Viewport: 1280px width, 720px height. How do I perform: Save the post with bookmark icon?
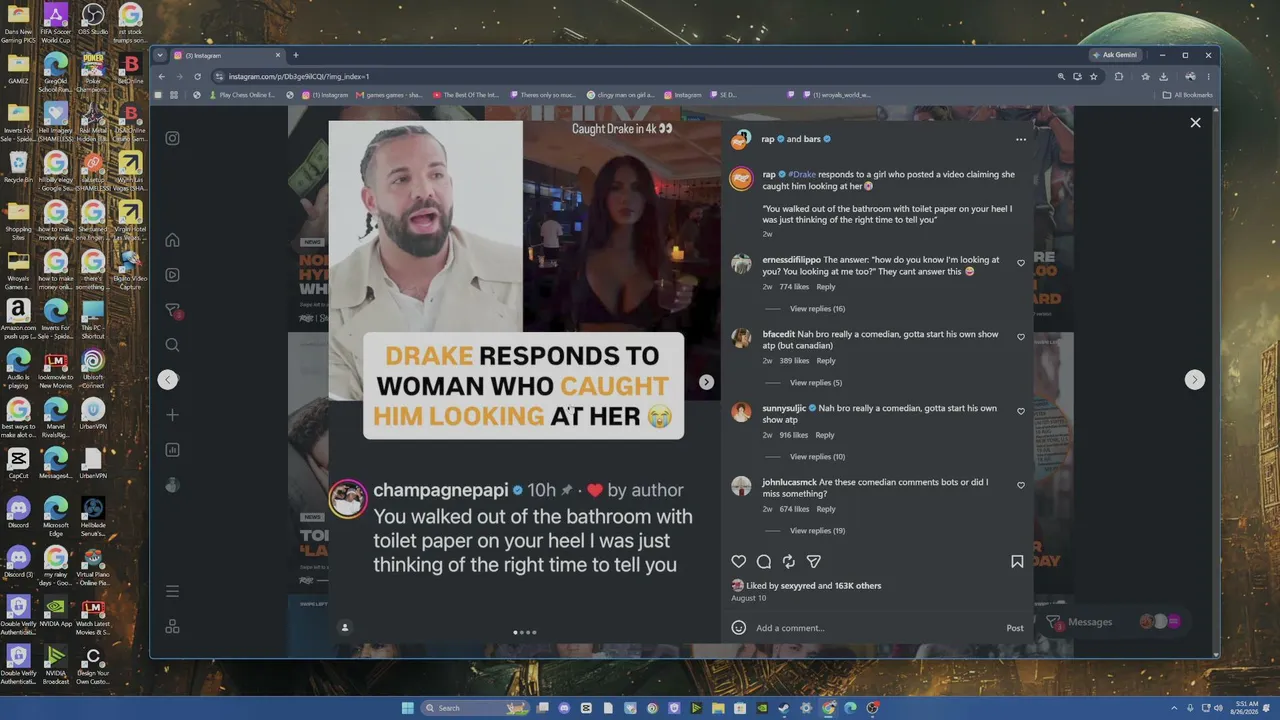pyautogui.click(x=1017, y=562)
